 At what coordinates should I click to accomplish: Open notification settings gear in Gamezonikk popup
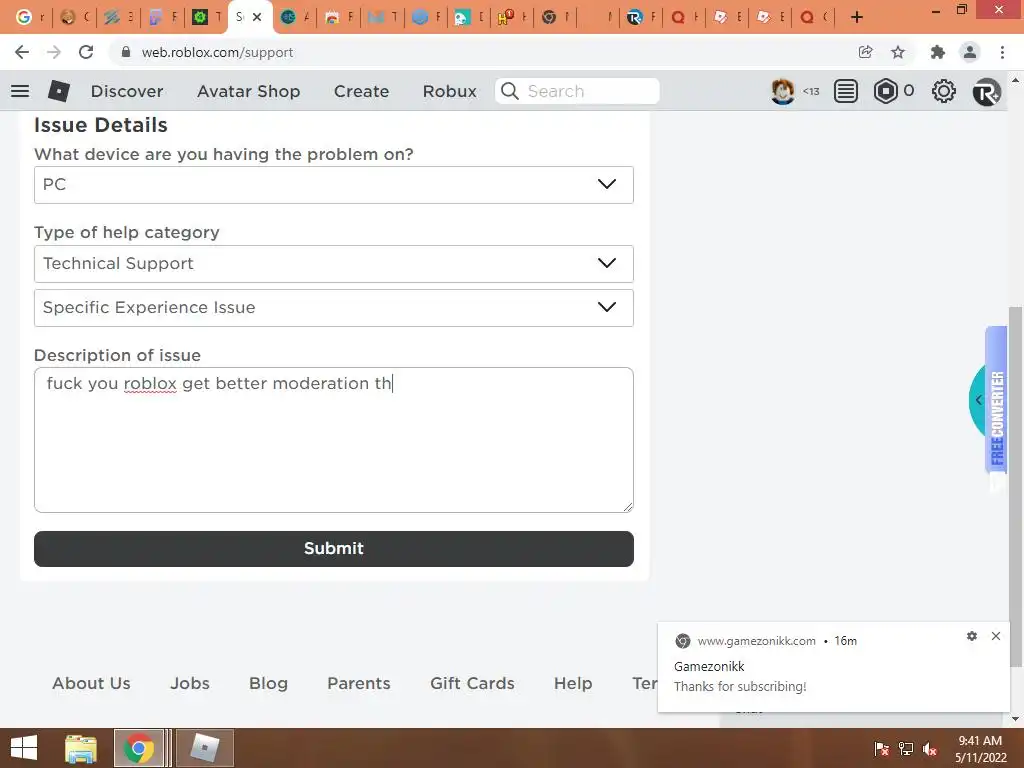click(972, 636)
